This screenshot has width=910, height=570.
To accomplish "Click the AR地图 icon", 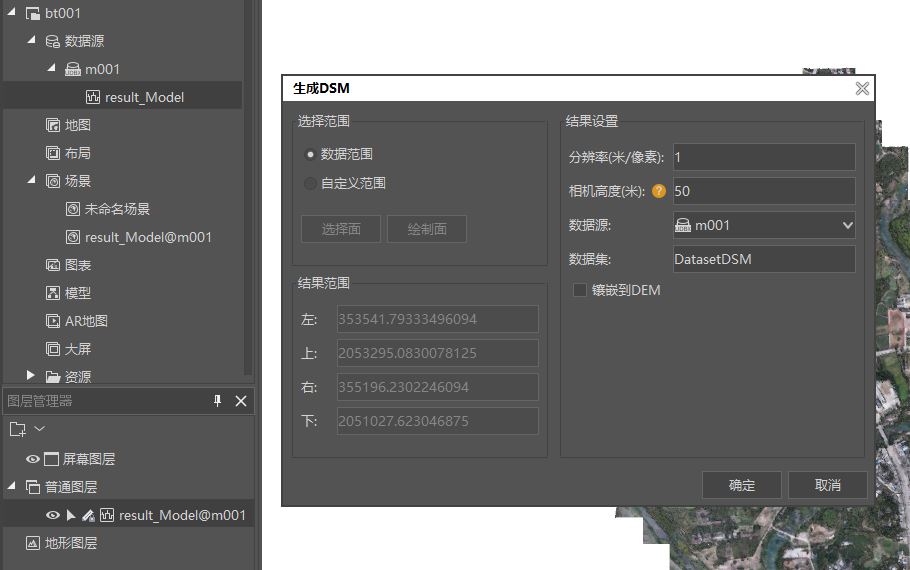I will click(x=53, y=321).
